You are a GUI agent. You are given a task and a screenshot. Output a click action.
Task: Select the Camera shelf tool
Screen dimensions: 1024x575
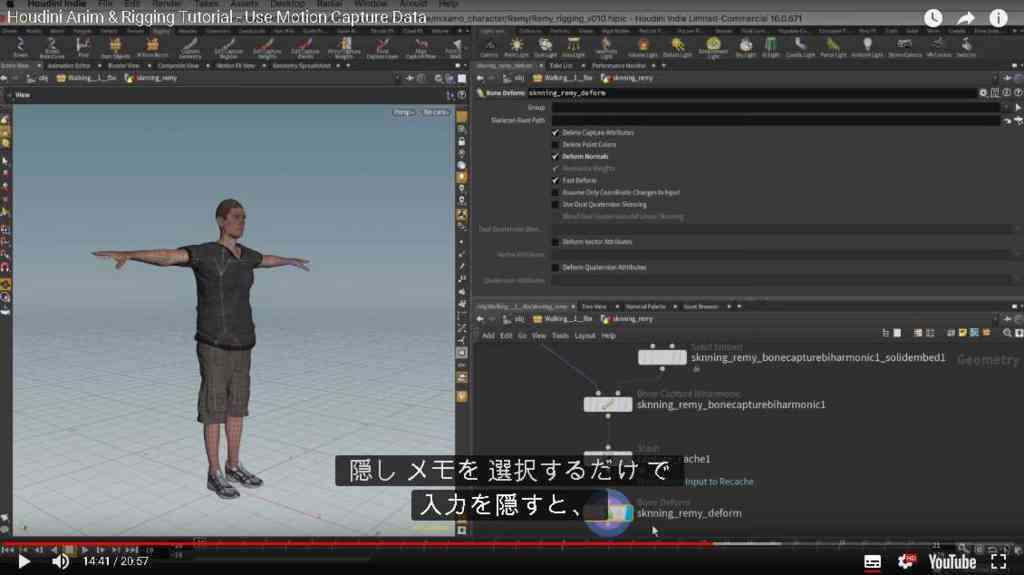[x=489, y=46]
